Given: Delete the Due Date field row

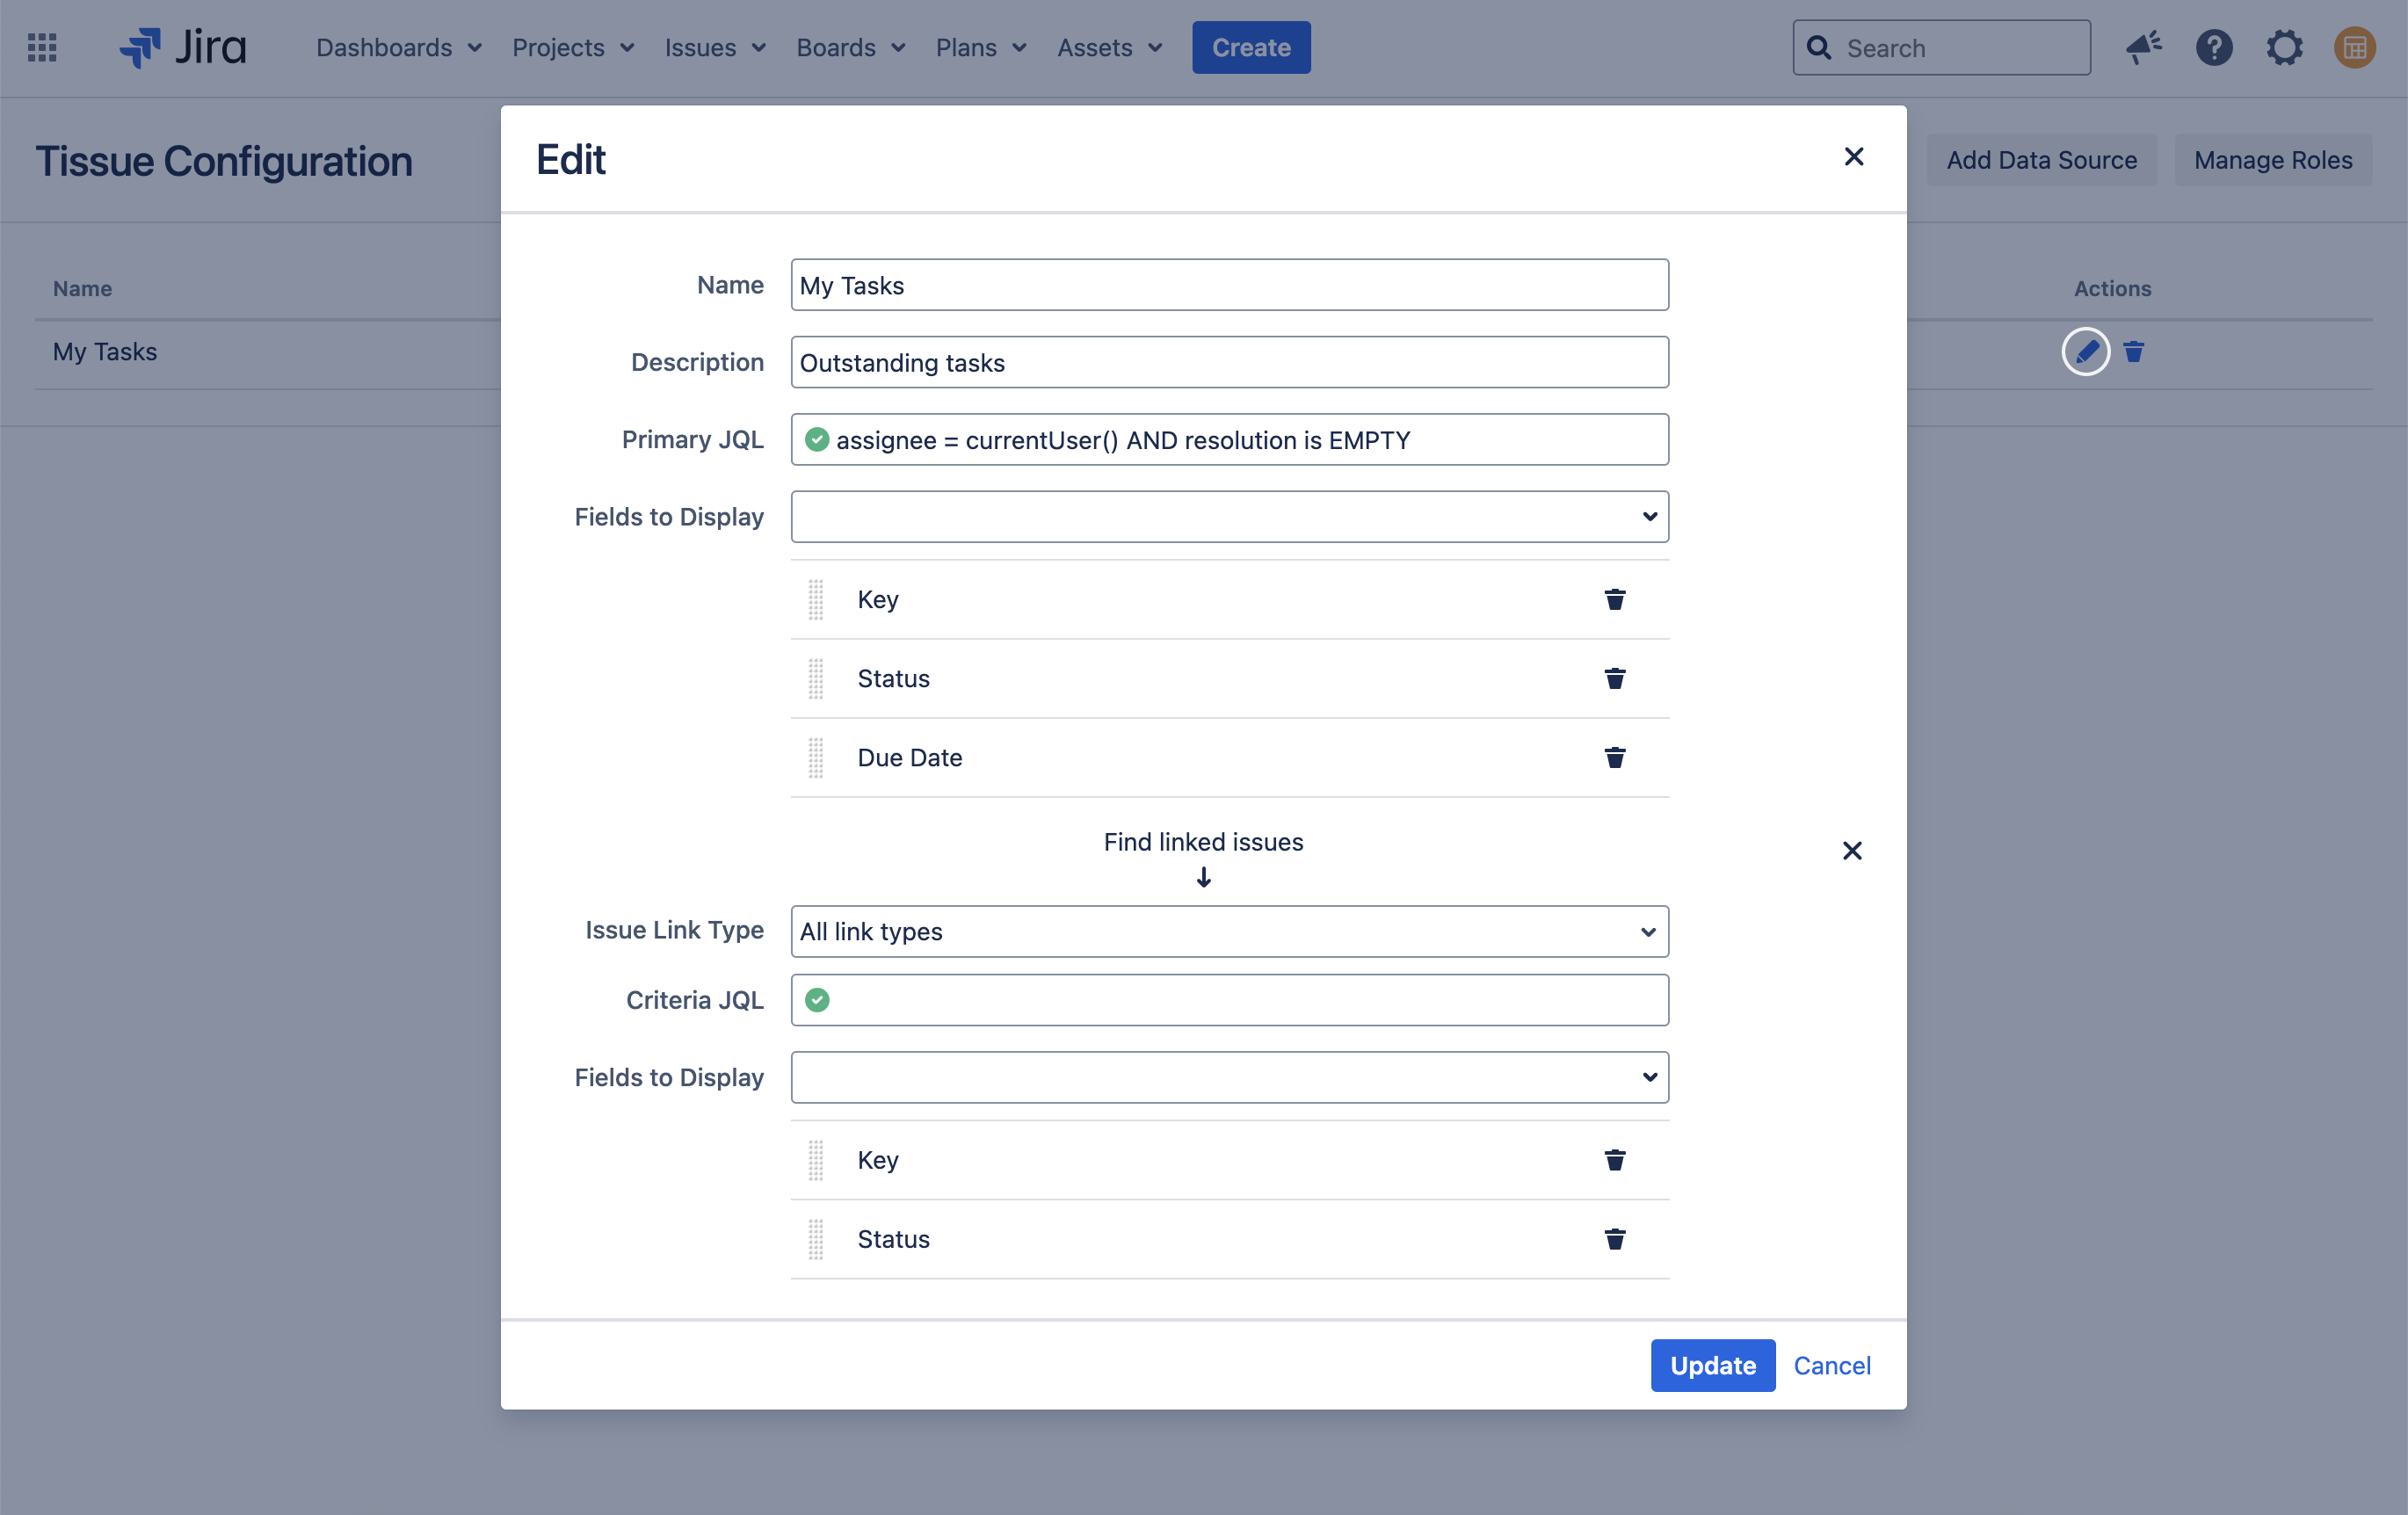Looking at the screenshot, I should 1614,758.
